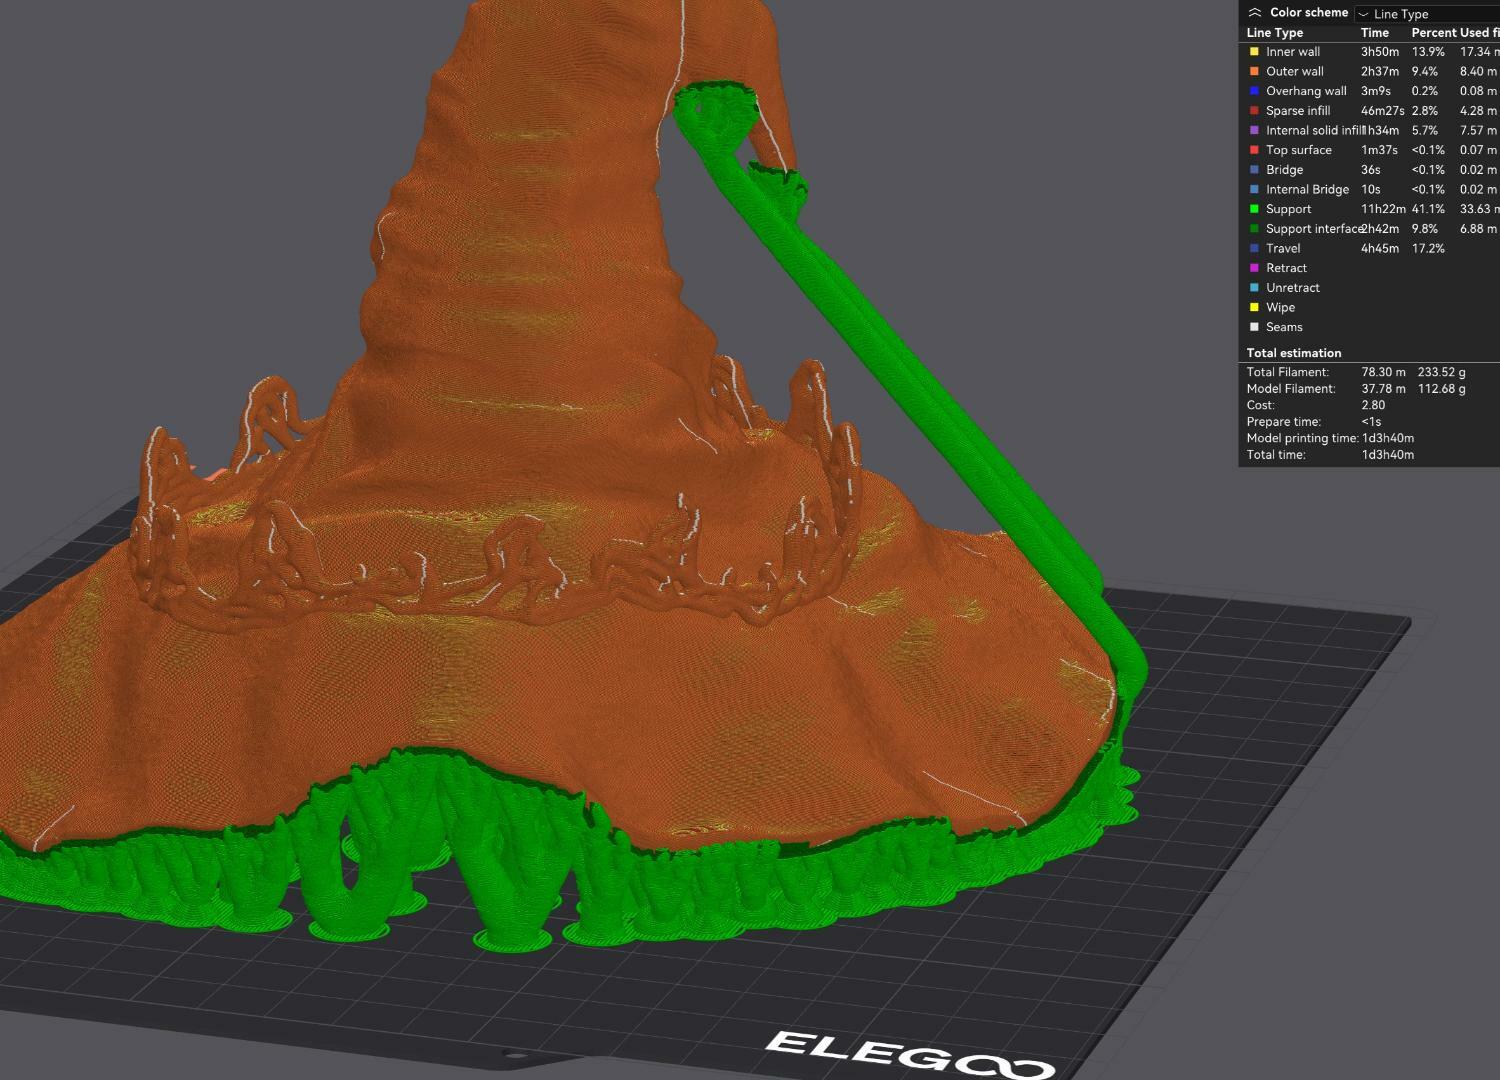Click the Time column header
1500x1080 pixels.
[x=1374, y=33]
